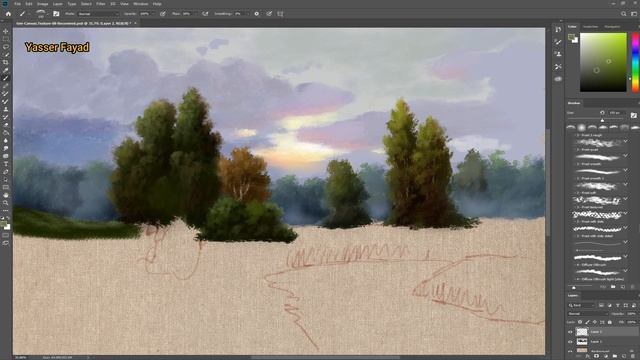Delete layer trash icon in Layers panel

(x=633, y=356)
